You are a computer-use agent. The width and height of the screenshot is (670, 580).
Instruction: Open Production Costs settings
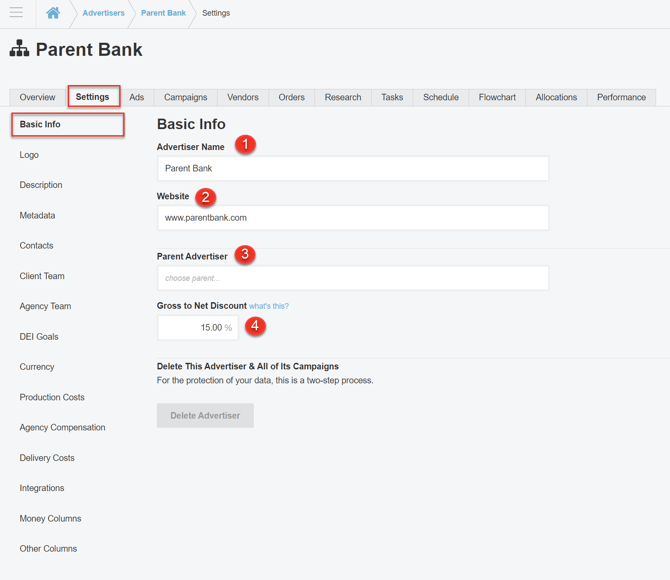(52, 397)
